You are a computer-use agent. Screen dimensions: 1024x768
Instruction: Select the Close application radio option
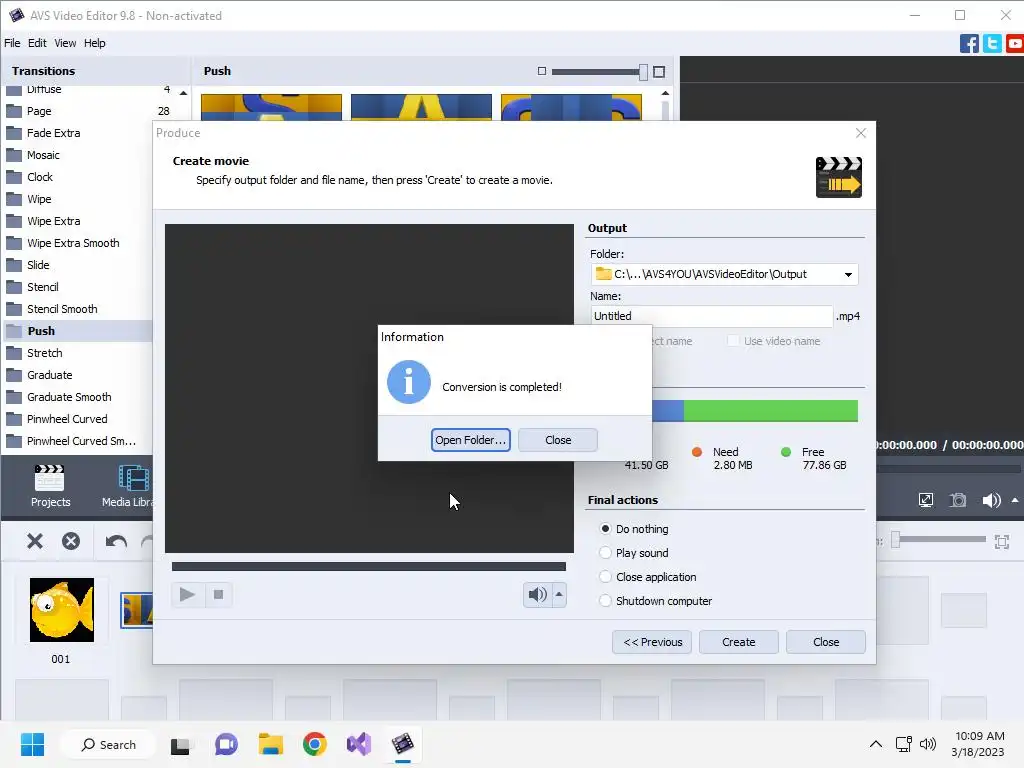click(605, 577)
